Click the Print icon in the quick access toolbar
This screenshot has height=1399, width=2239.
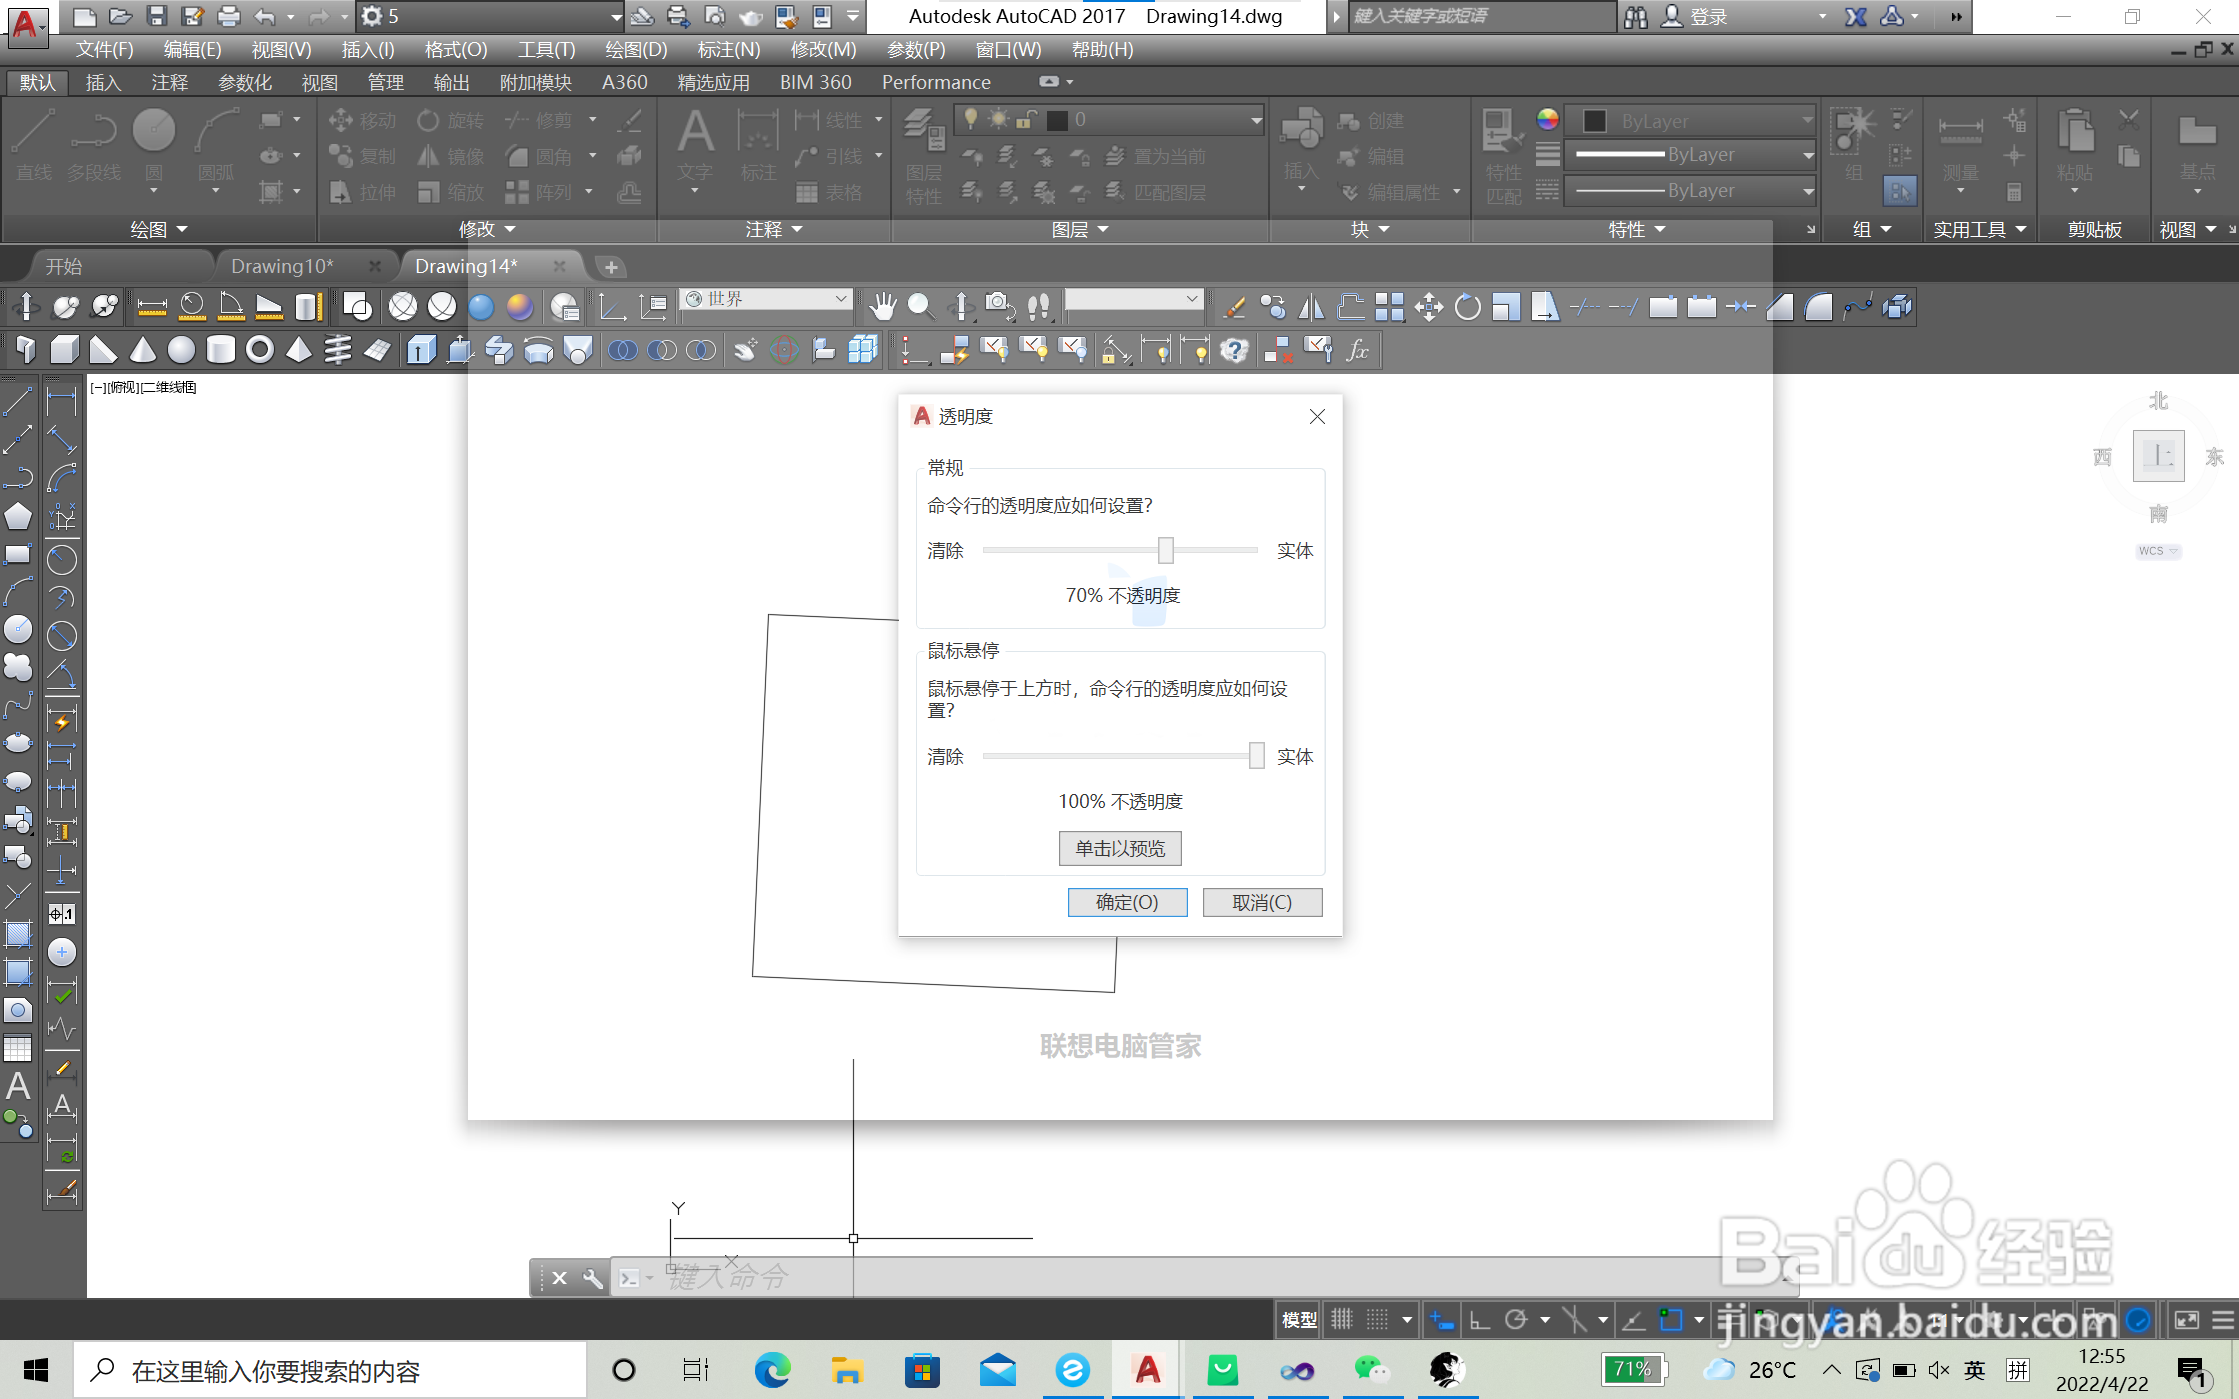(229, 16)
